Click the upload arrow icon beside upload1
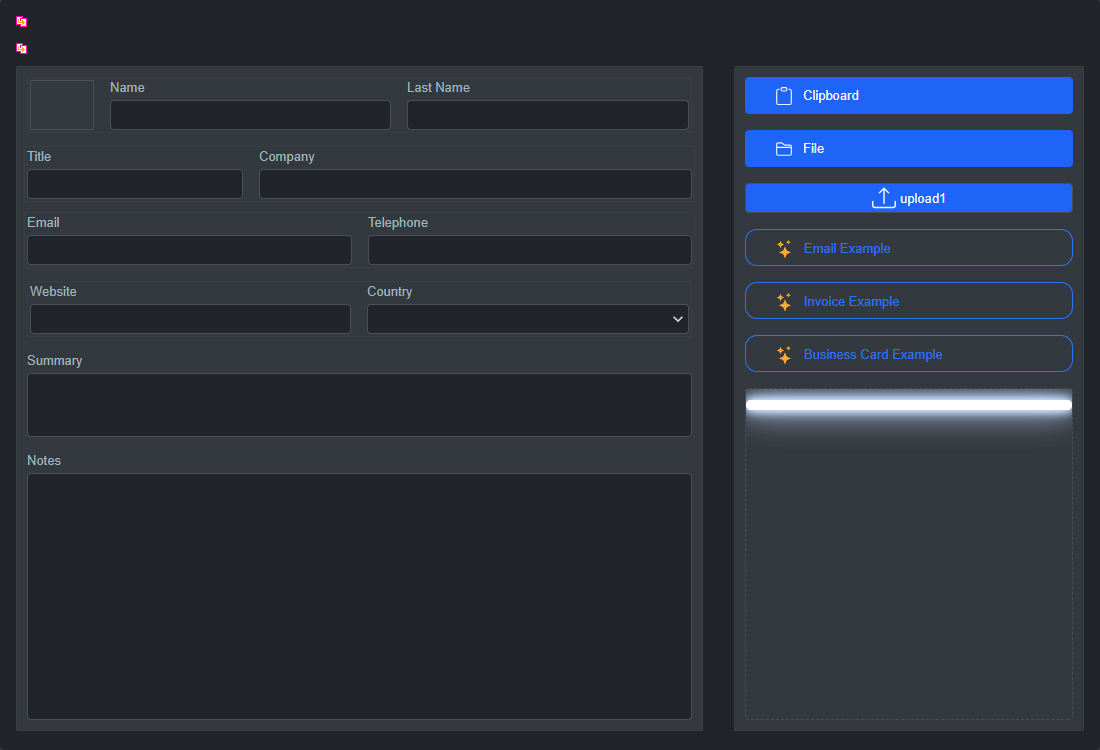The width and height of the screenshot is (1100, 750). click(884, 198)
